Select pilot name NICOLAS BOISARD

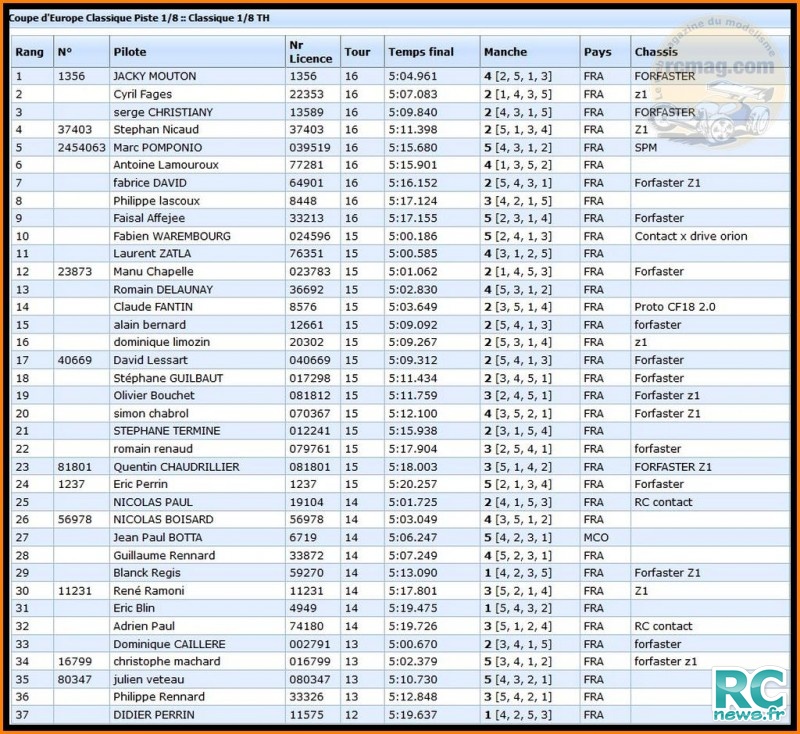163,520
